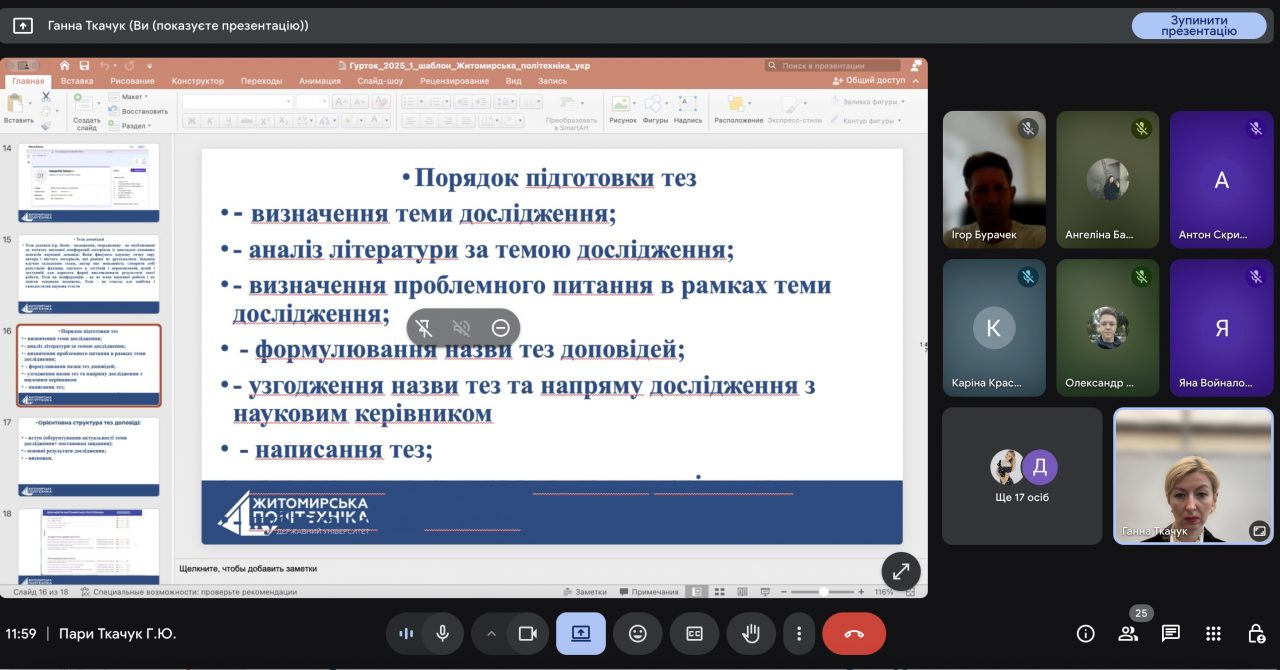This screenshot has height=670, width=1280.
Task: Click the raise hand icon
Action: click(x=751, y=634)
